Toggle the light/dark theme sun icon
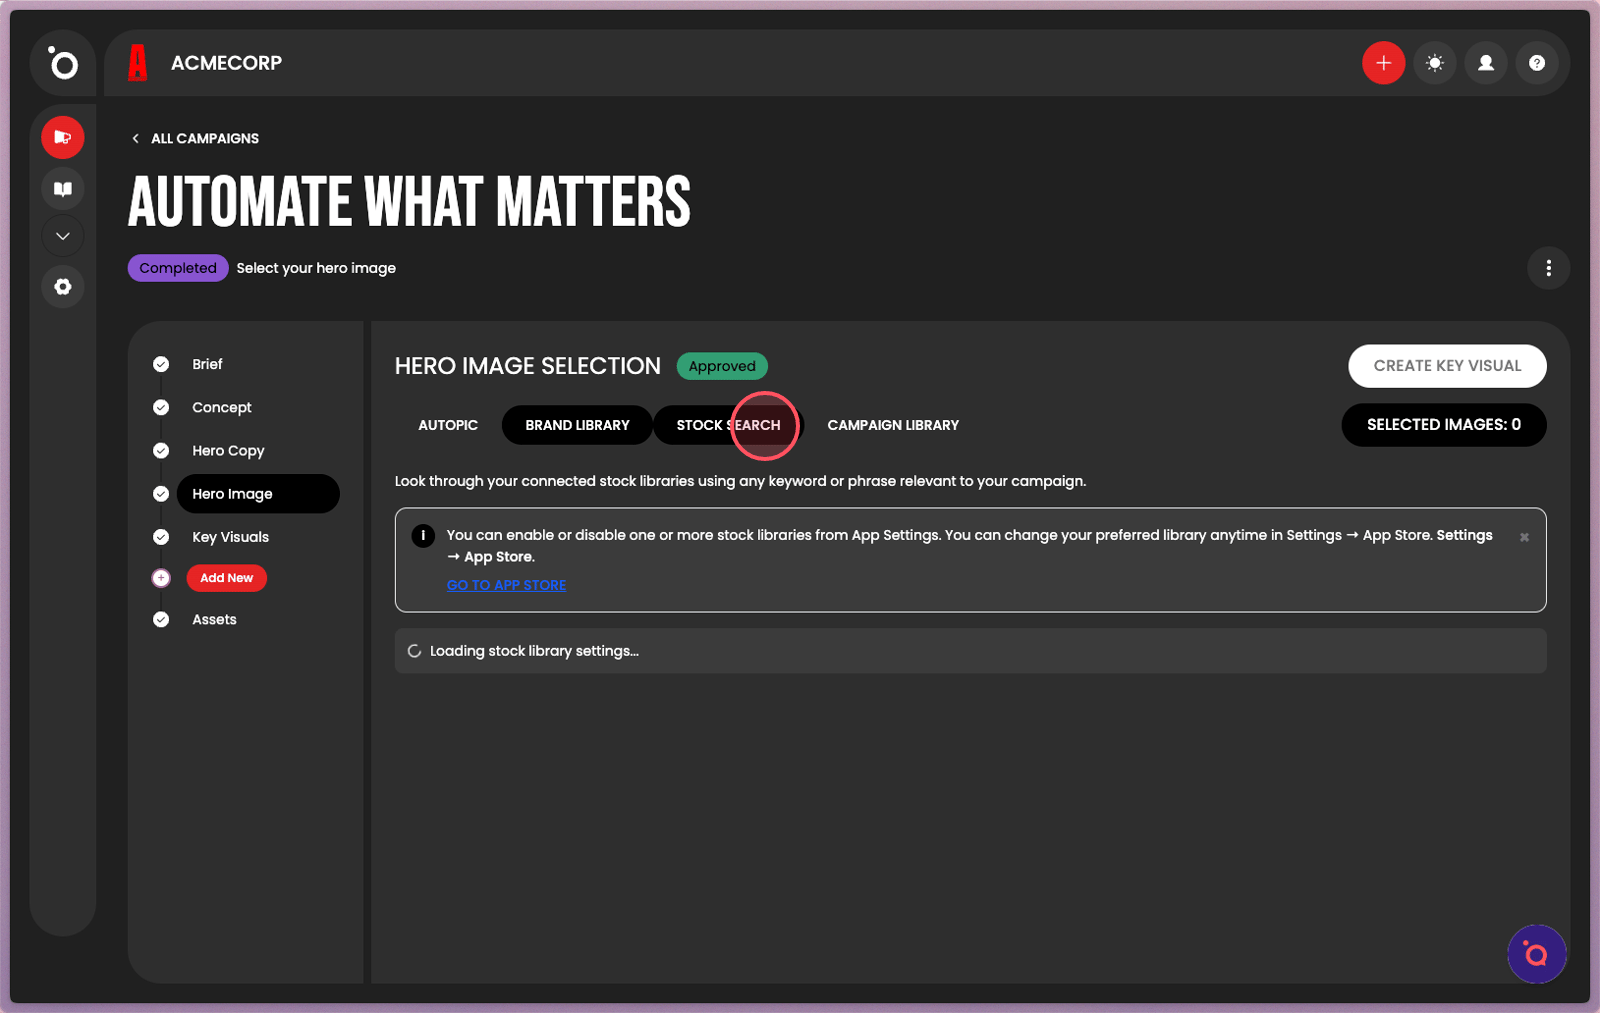The width and height of the screenshot is (1600, 1013). tap(1435, 63)
